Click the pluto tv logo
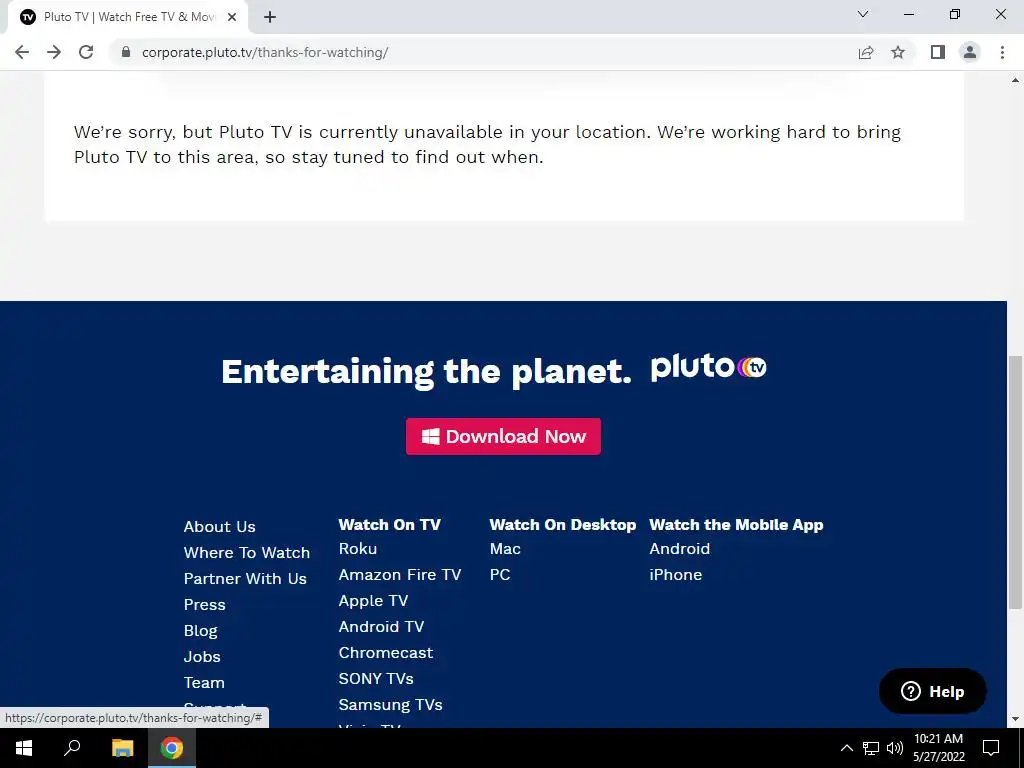 [x=709, y=367]
